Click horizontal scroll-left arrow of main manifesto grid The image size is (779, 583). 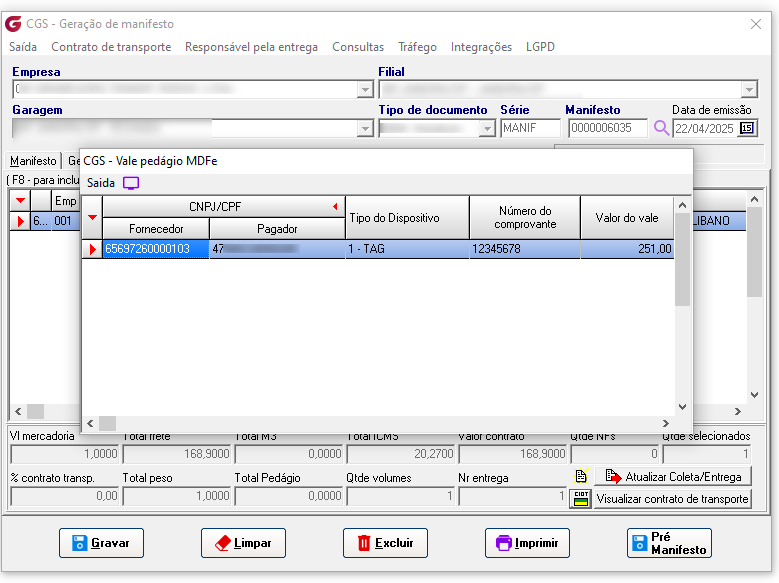coord(18,412)
